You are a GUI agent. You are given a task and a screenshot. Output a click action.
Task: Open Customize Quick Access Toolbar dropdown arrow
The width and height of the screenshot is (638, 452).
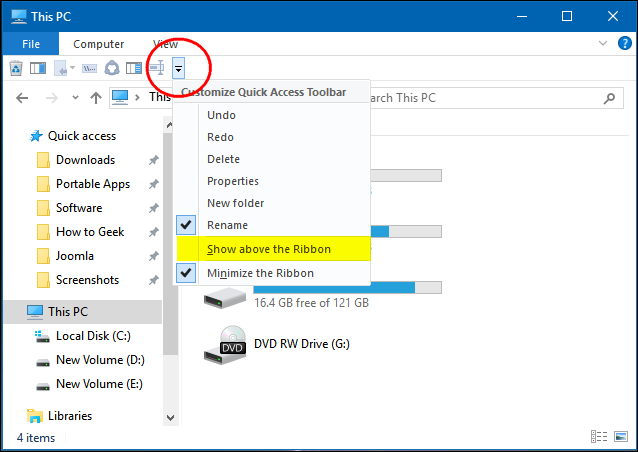point(178,68)
